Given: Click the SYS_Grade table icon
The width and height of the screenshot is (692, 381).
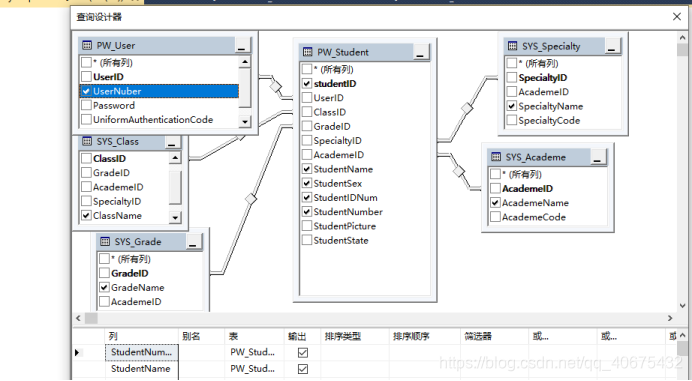Looking at the screenshot, I should (105, 241).
